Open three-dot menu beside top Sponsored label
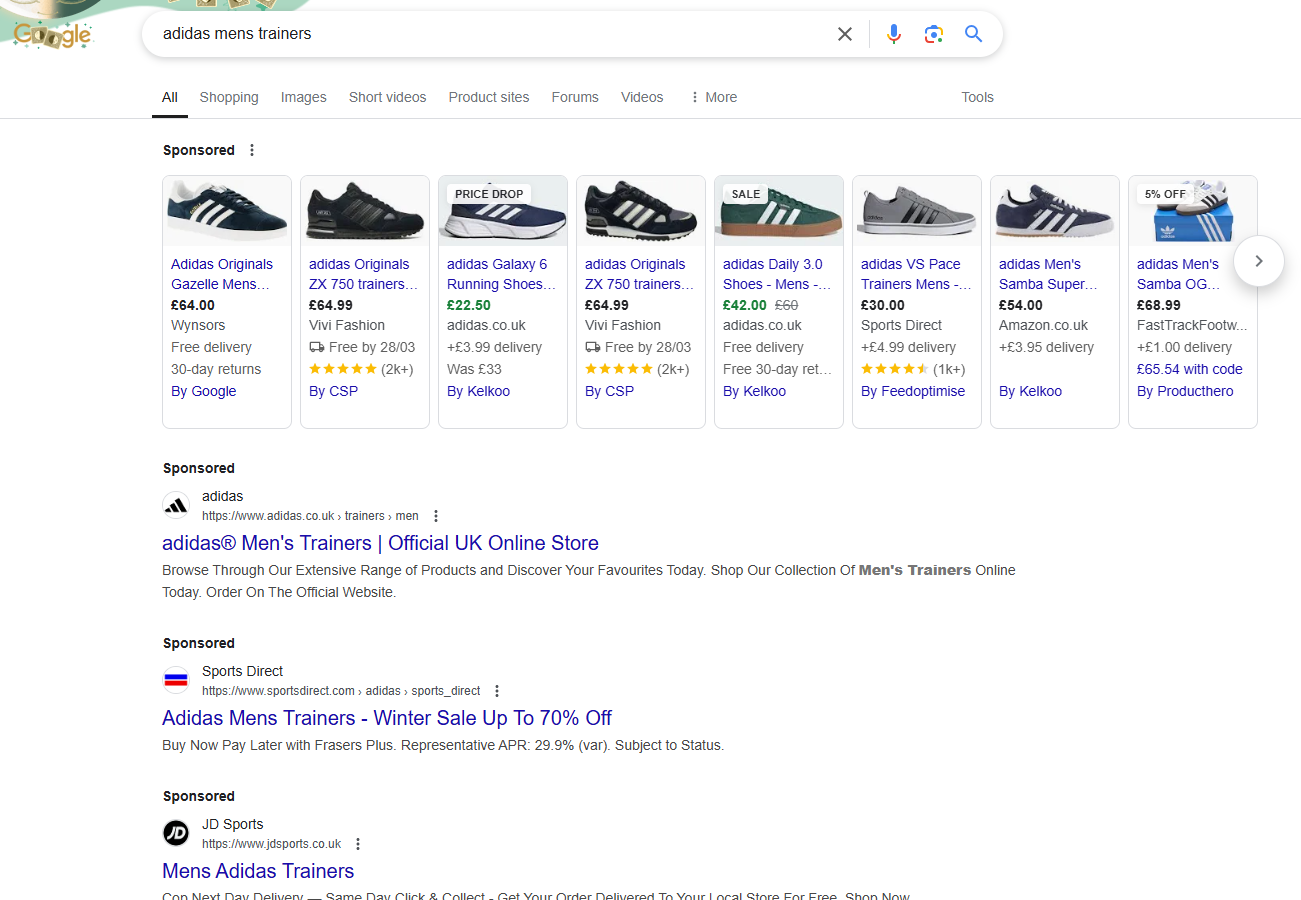The height and width of the screenshot is (900, 1301). pos(252,150)
